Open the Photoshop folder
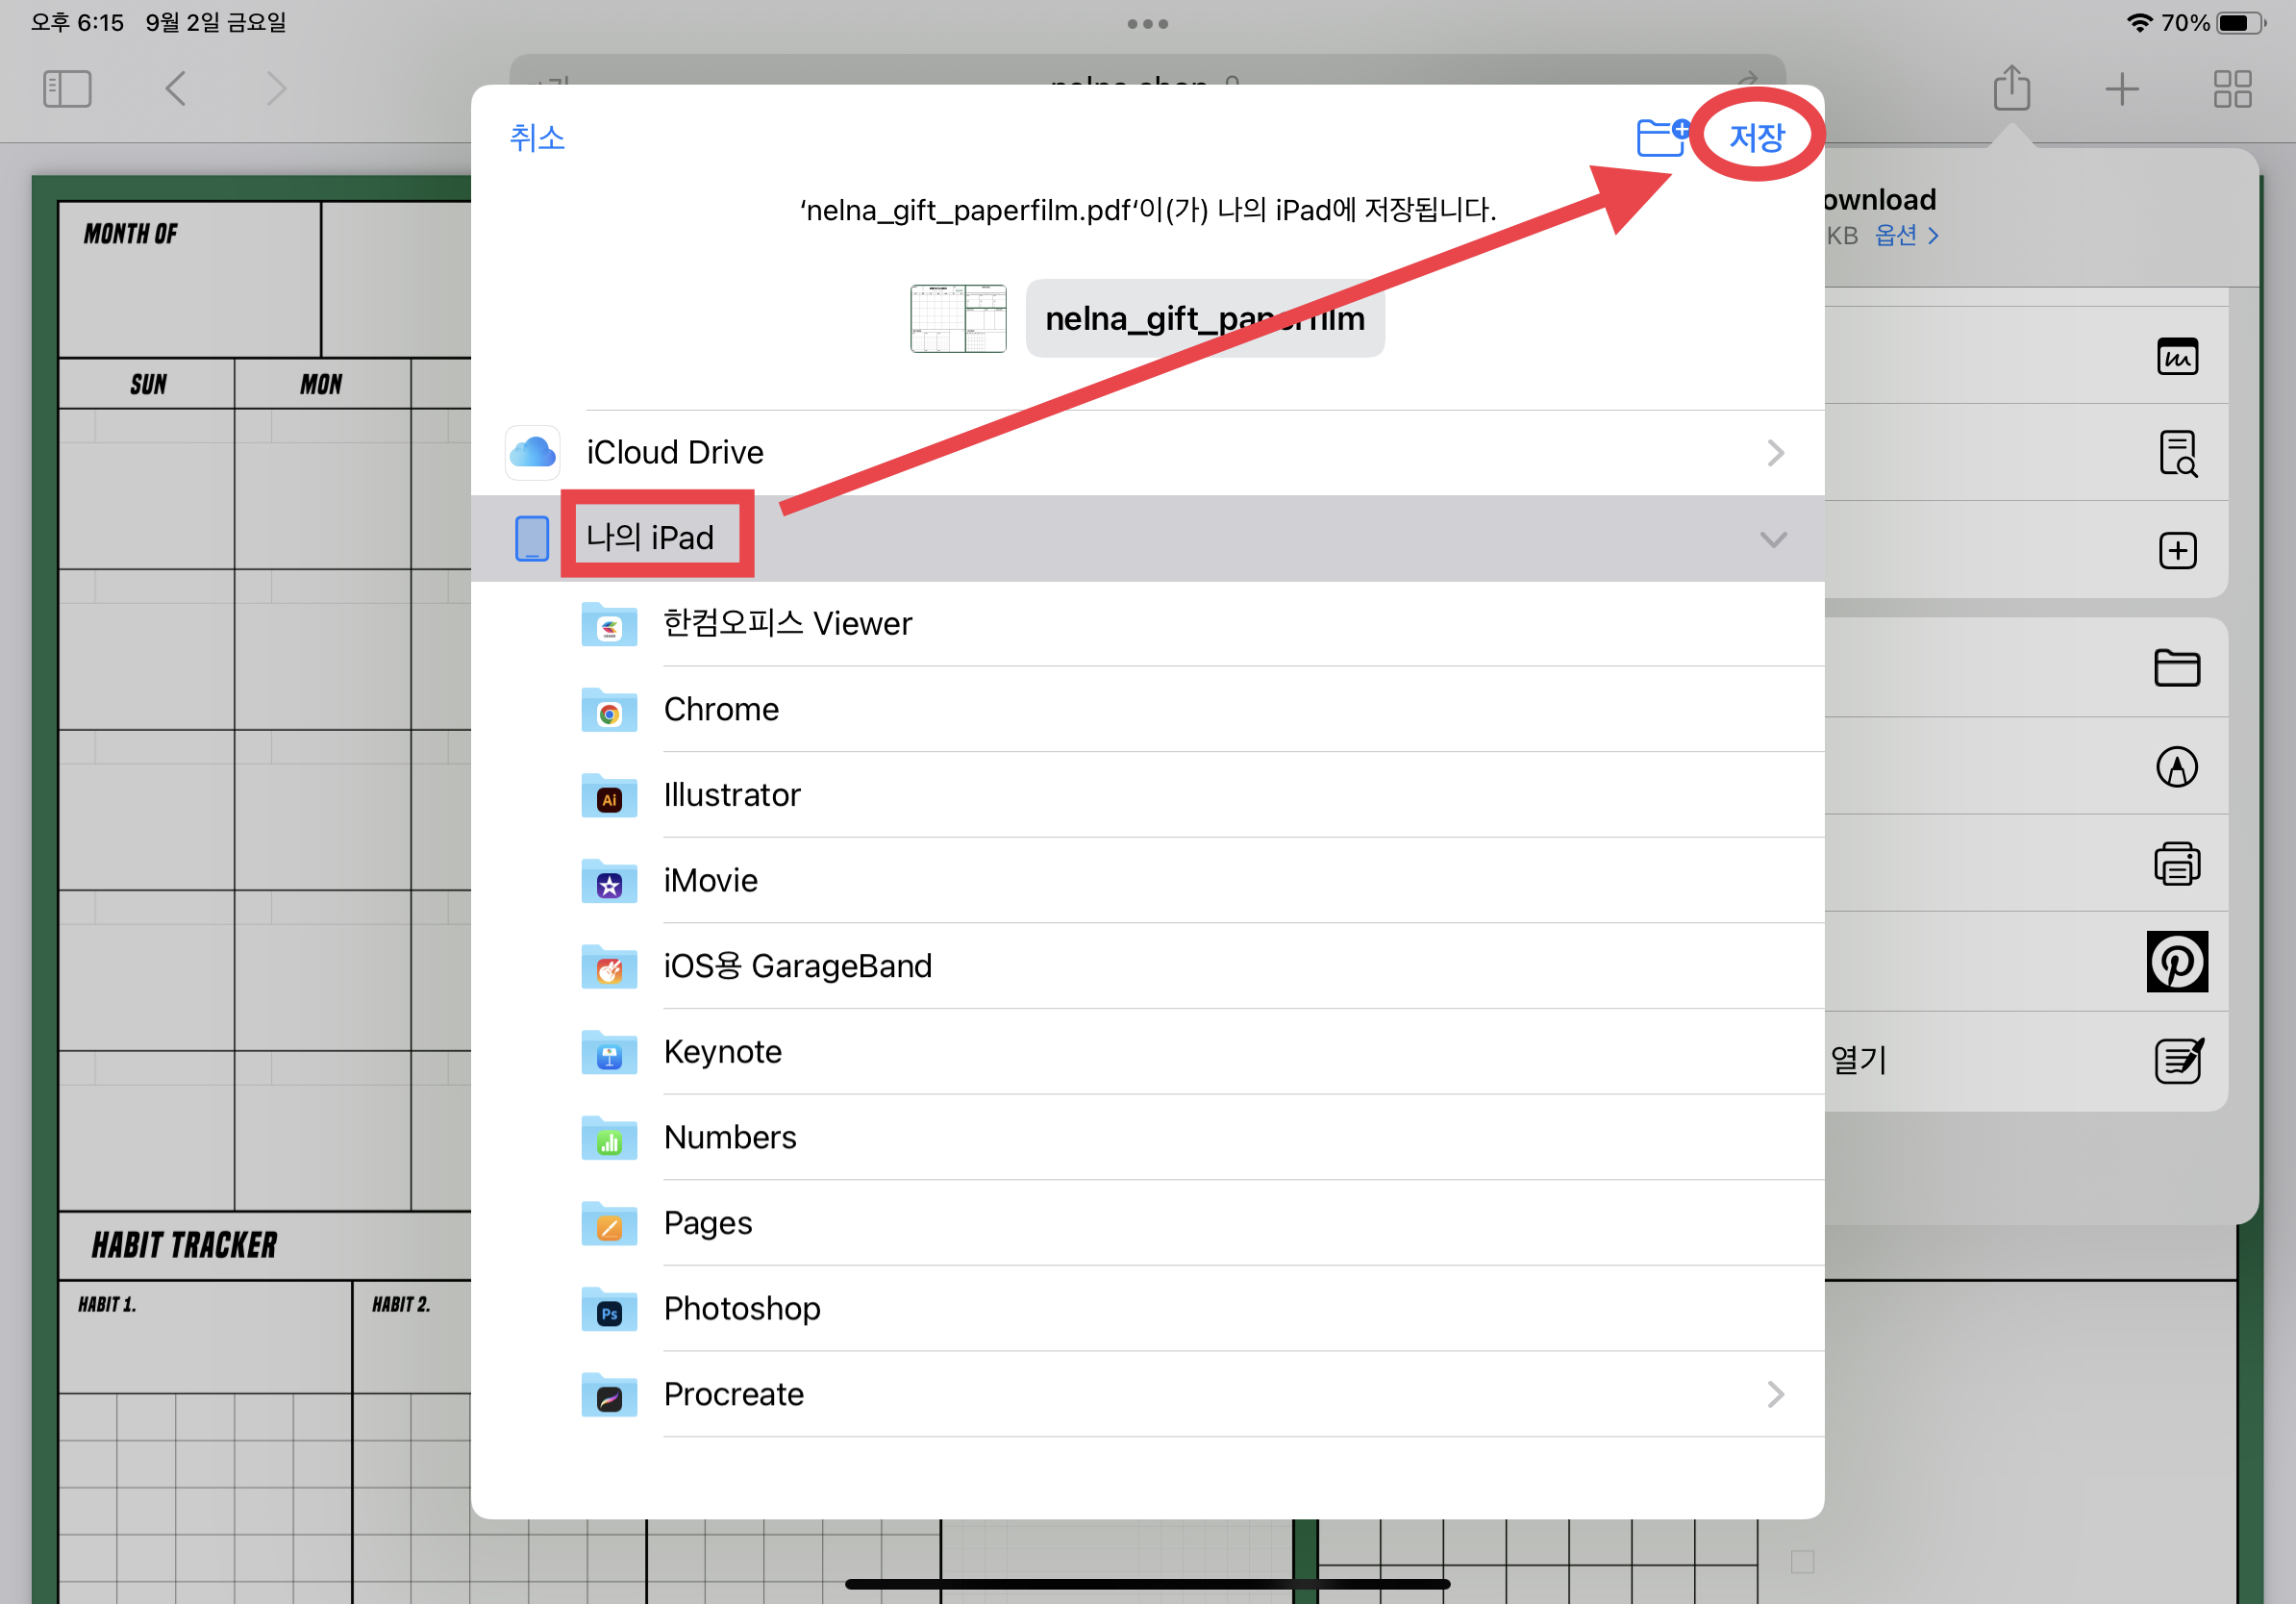 coord(741,1308)
